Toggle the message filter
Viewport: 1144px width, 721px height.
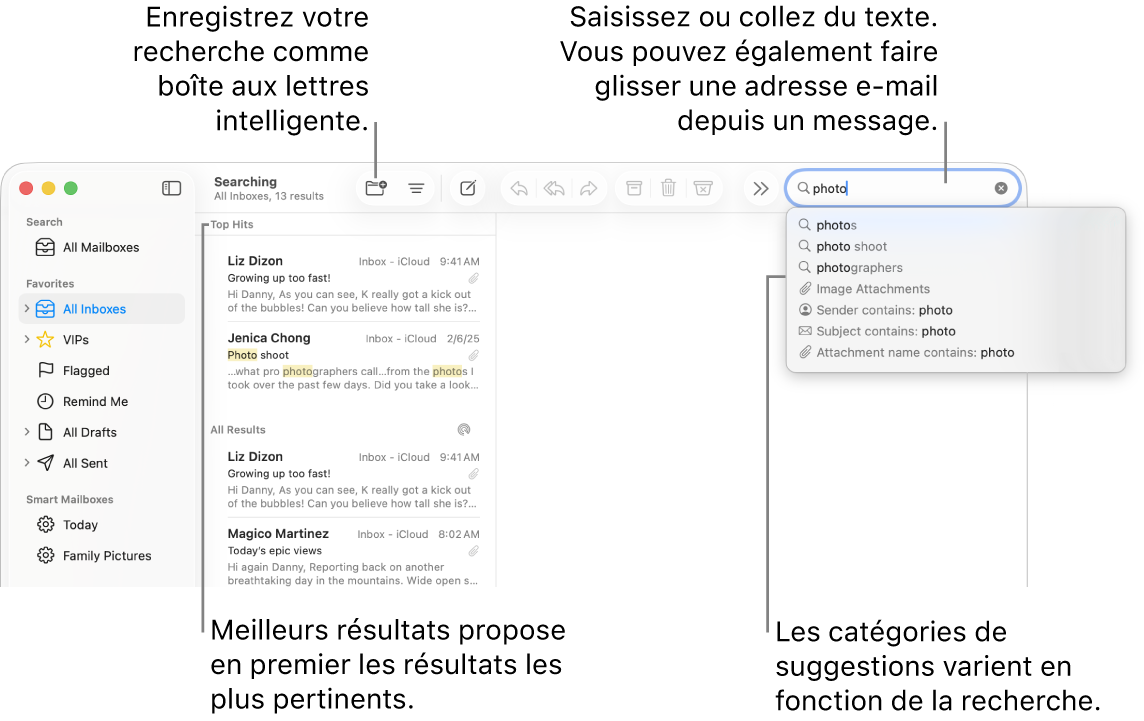coord(416,188)
